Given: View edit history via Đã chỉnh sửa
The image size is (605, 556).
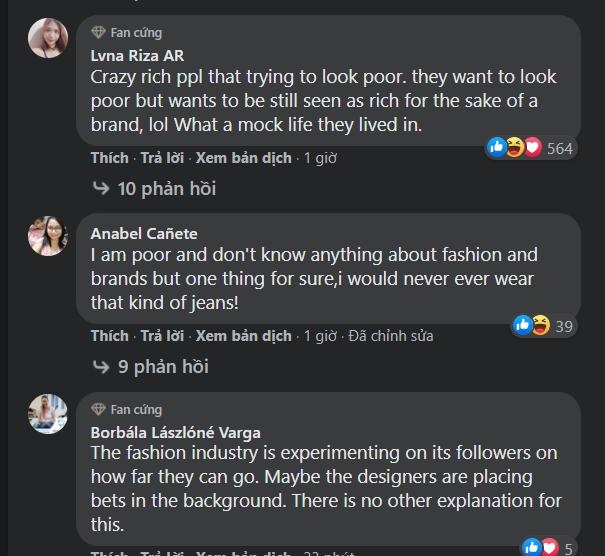Looking at the screenshot, I should [391, 336].
